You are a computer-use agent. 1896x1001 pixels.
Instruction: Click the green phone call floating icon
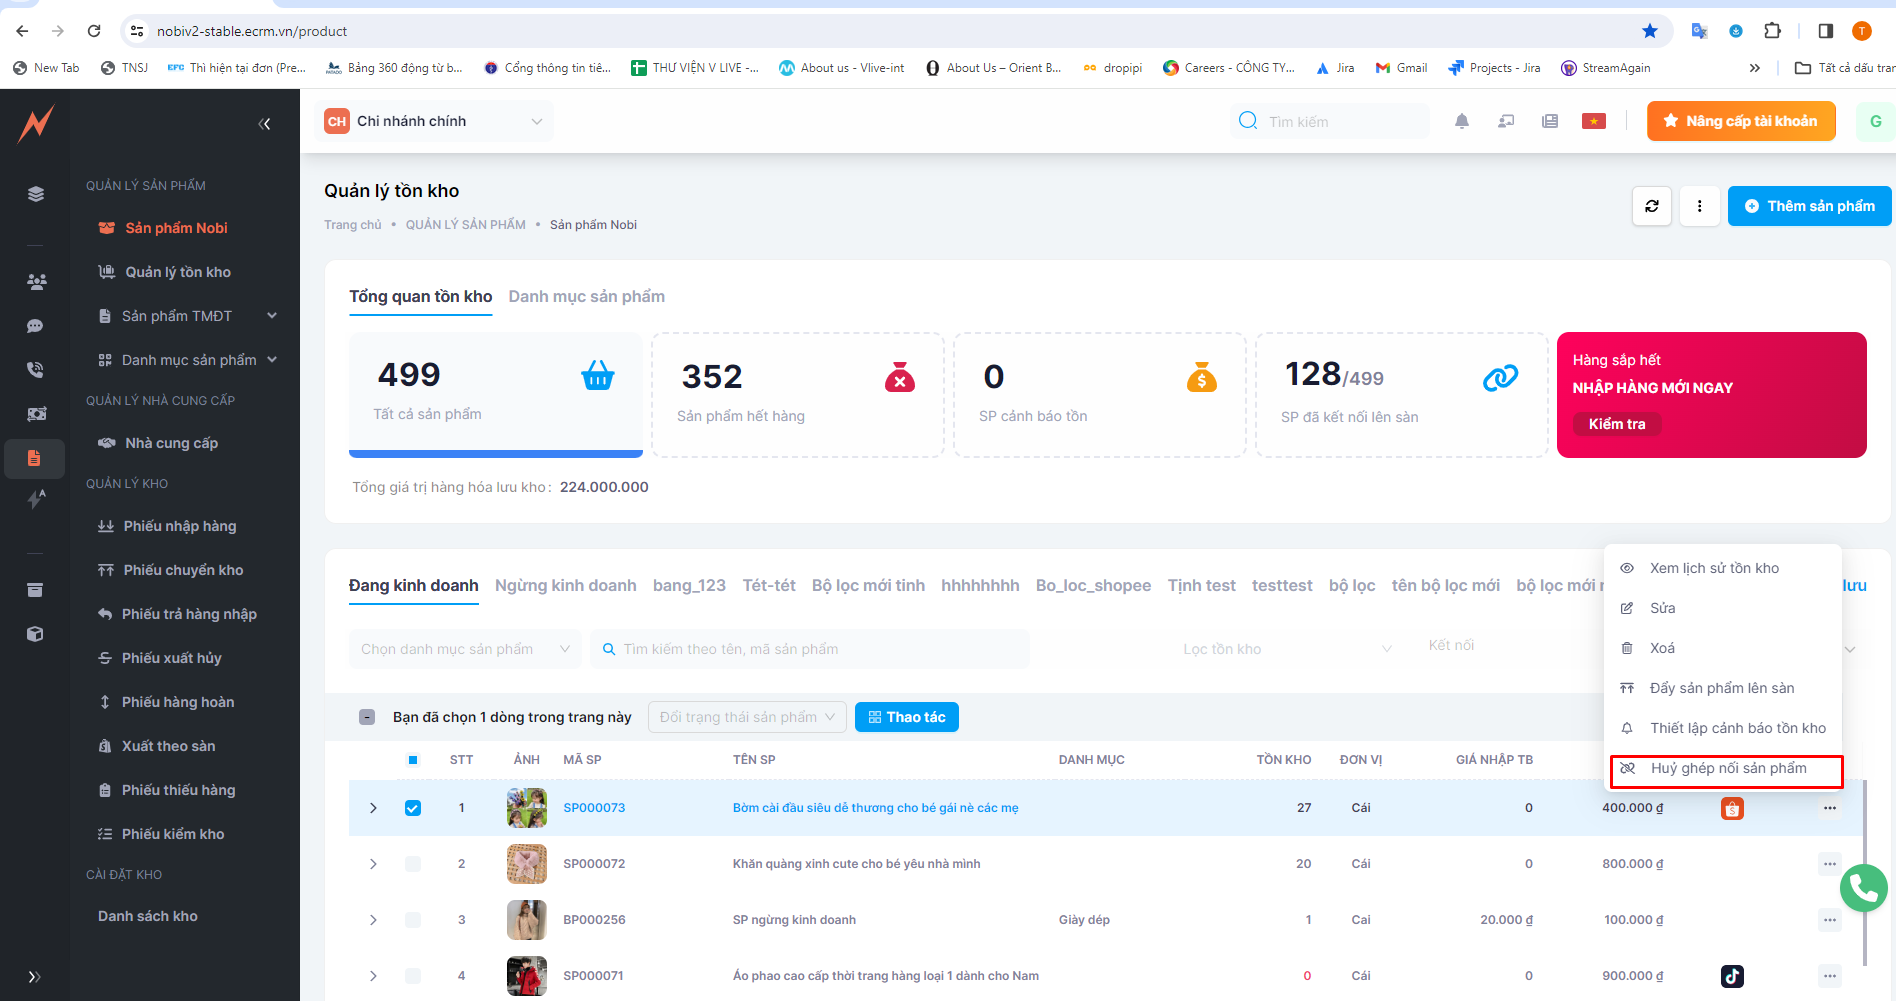[1863, 887]
